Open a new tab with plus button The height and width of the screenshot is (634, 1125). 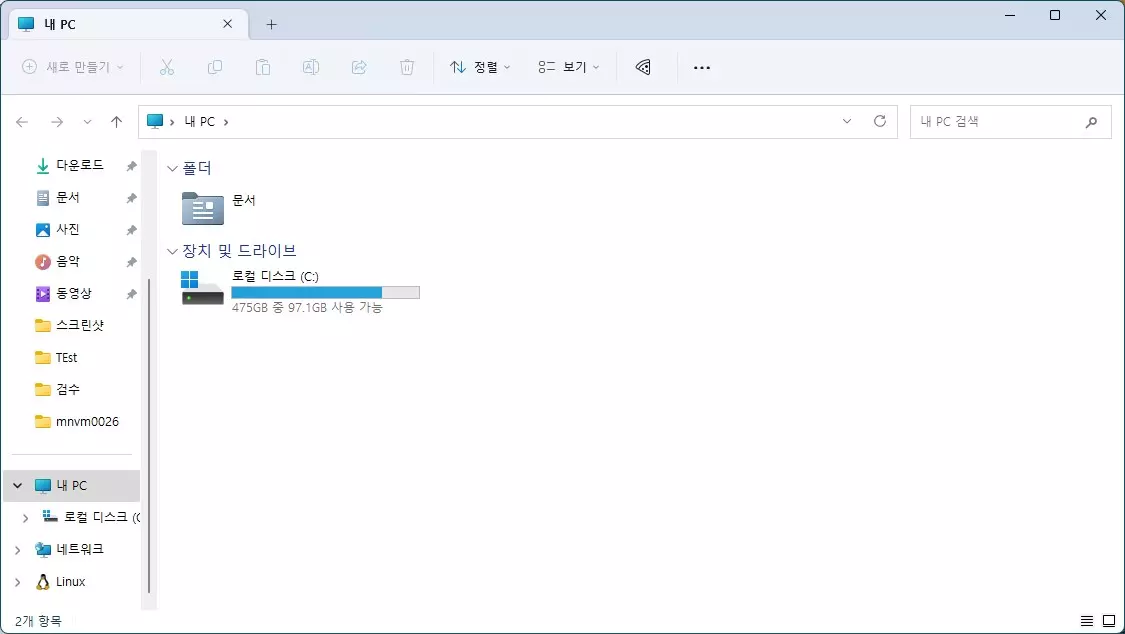271,24
